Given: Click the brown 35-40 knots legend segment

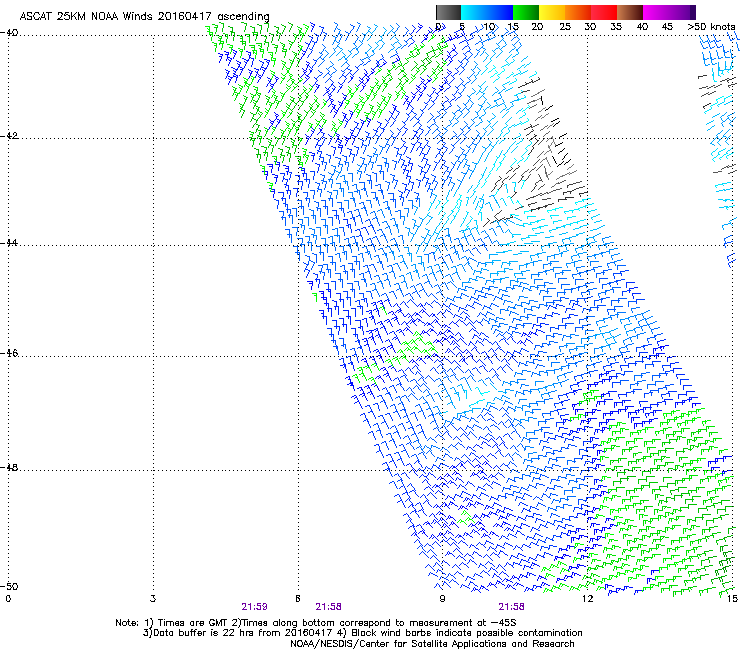Looking at the screenshot, I should [x=630, y=12].
